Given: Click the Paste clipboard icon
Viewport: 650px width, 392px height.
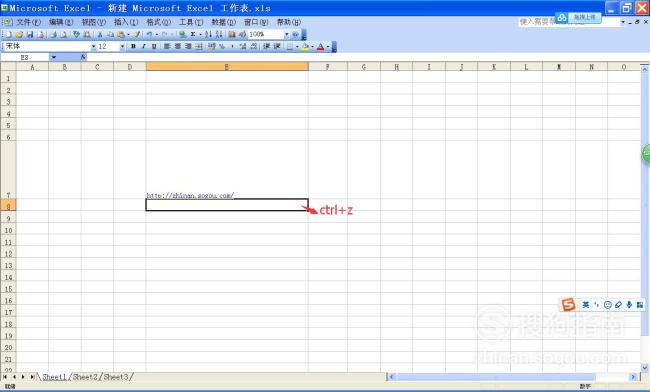Looking at the screenshot, I should pos(121,34).
